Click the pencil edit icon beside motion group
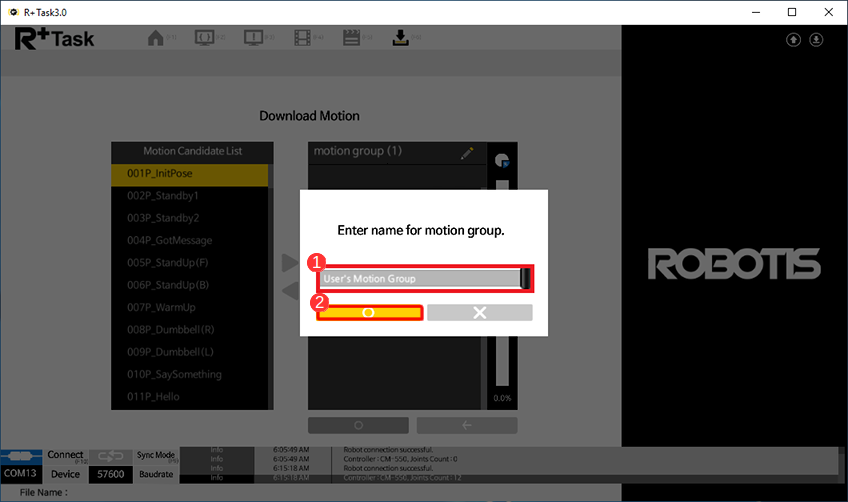848x502 pixels. pyautogui.click(x=467, y=153)
